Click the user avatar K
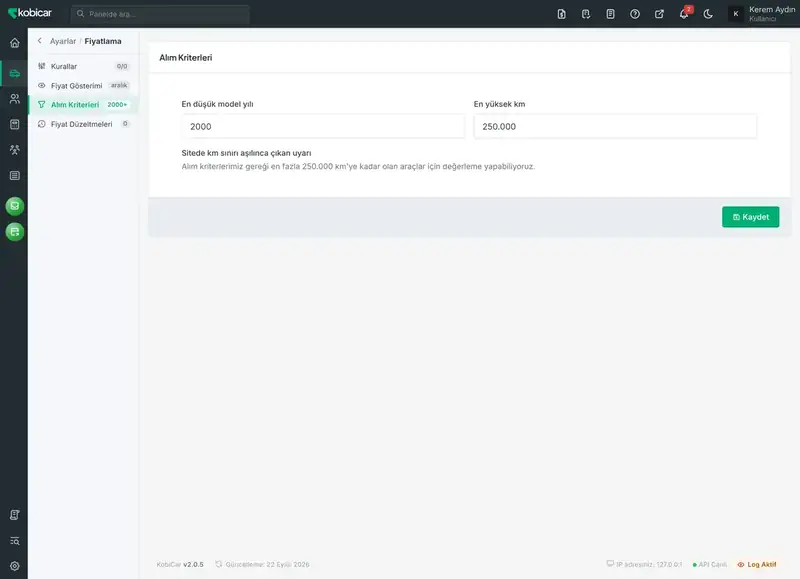800x579 pixels. [735, 14]
